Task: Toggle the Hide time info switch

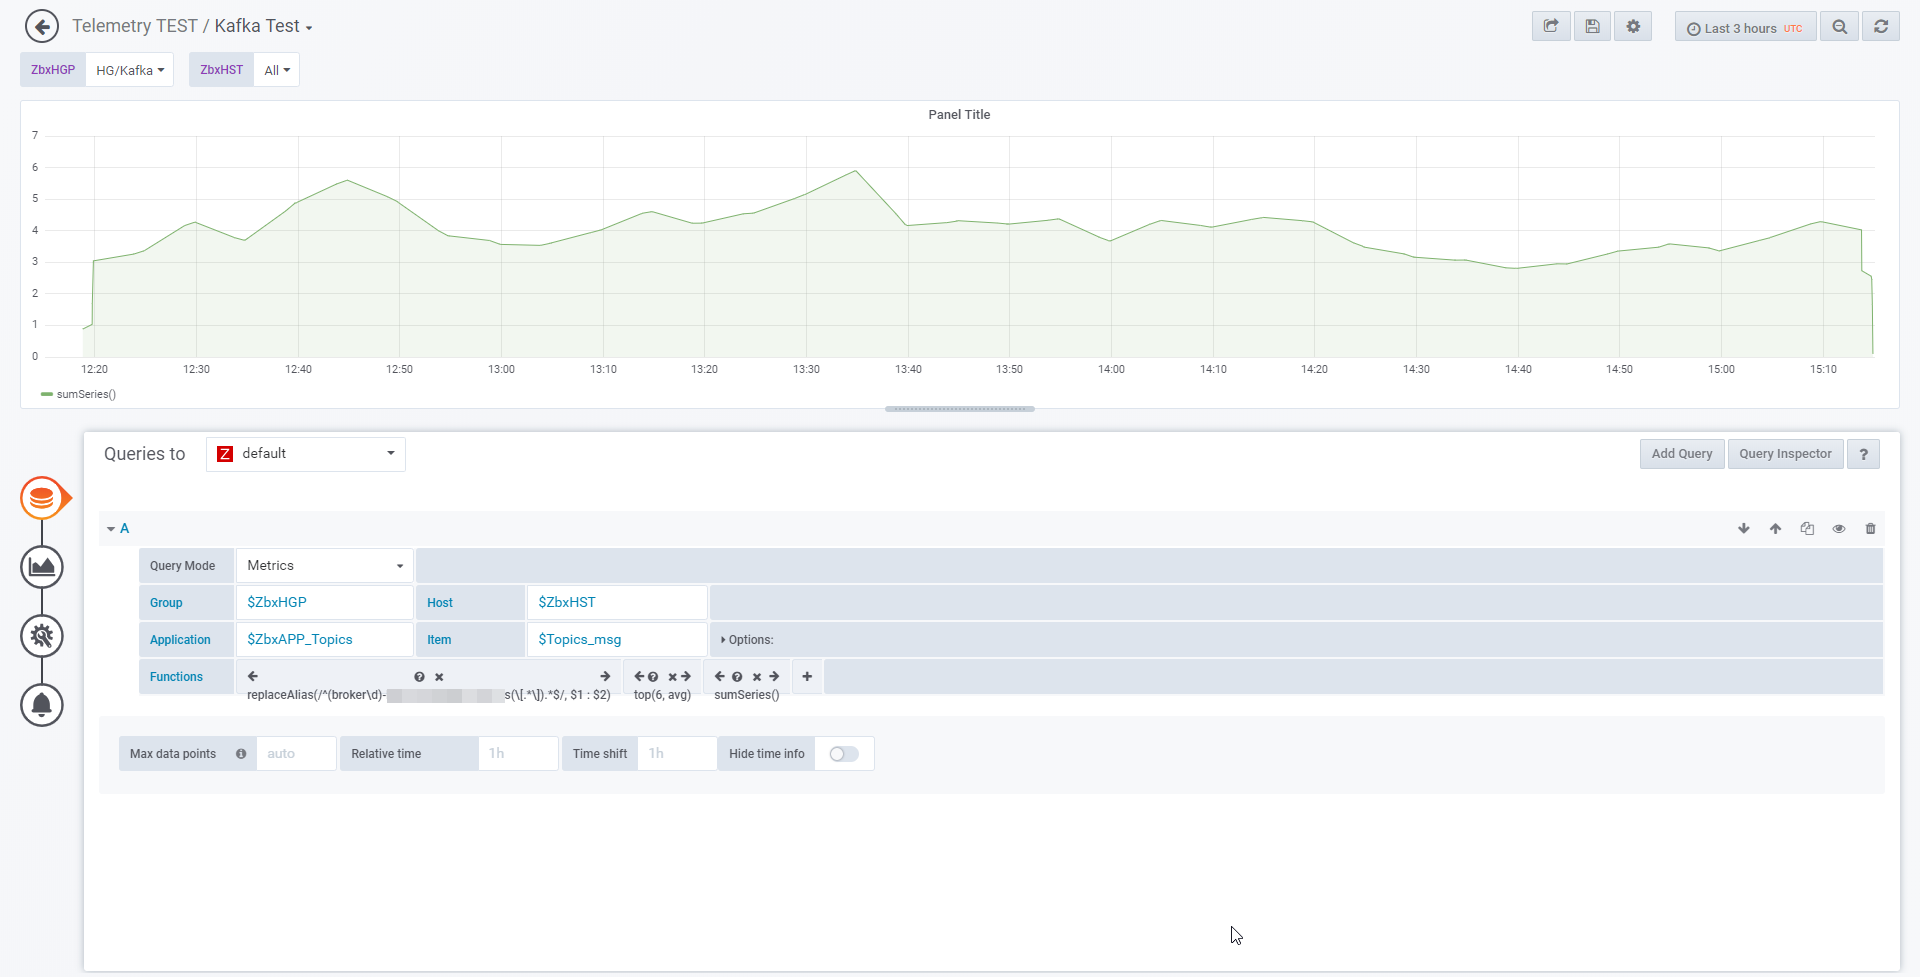Action: pos(844,754)
